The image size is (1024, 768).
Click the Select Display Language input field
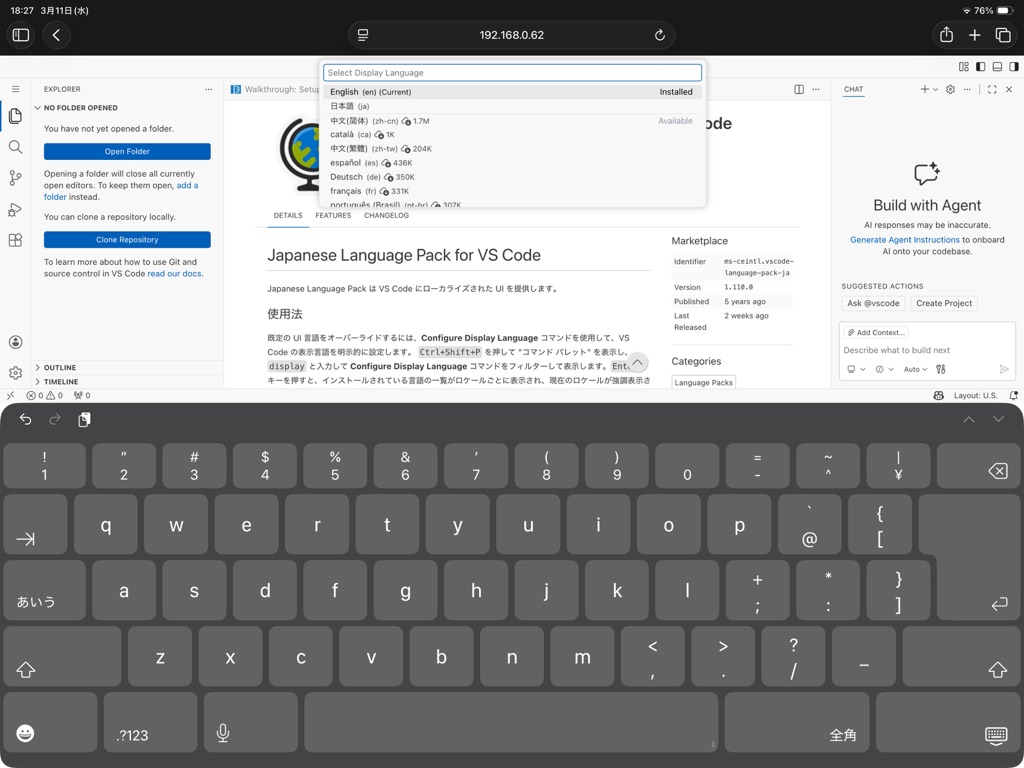(x=512, y=73)
